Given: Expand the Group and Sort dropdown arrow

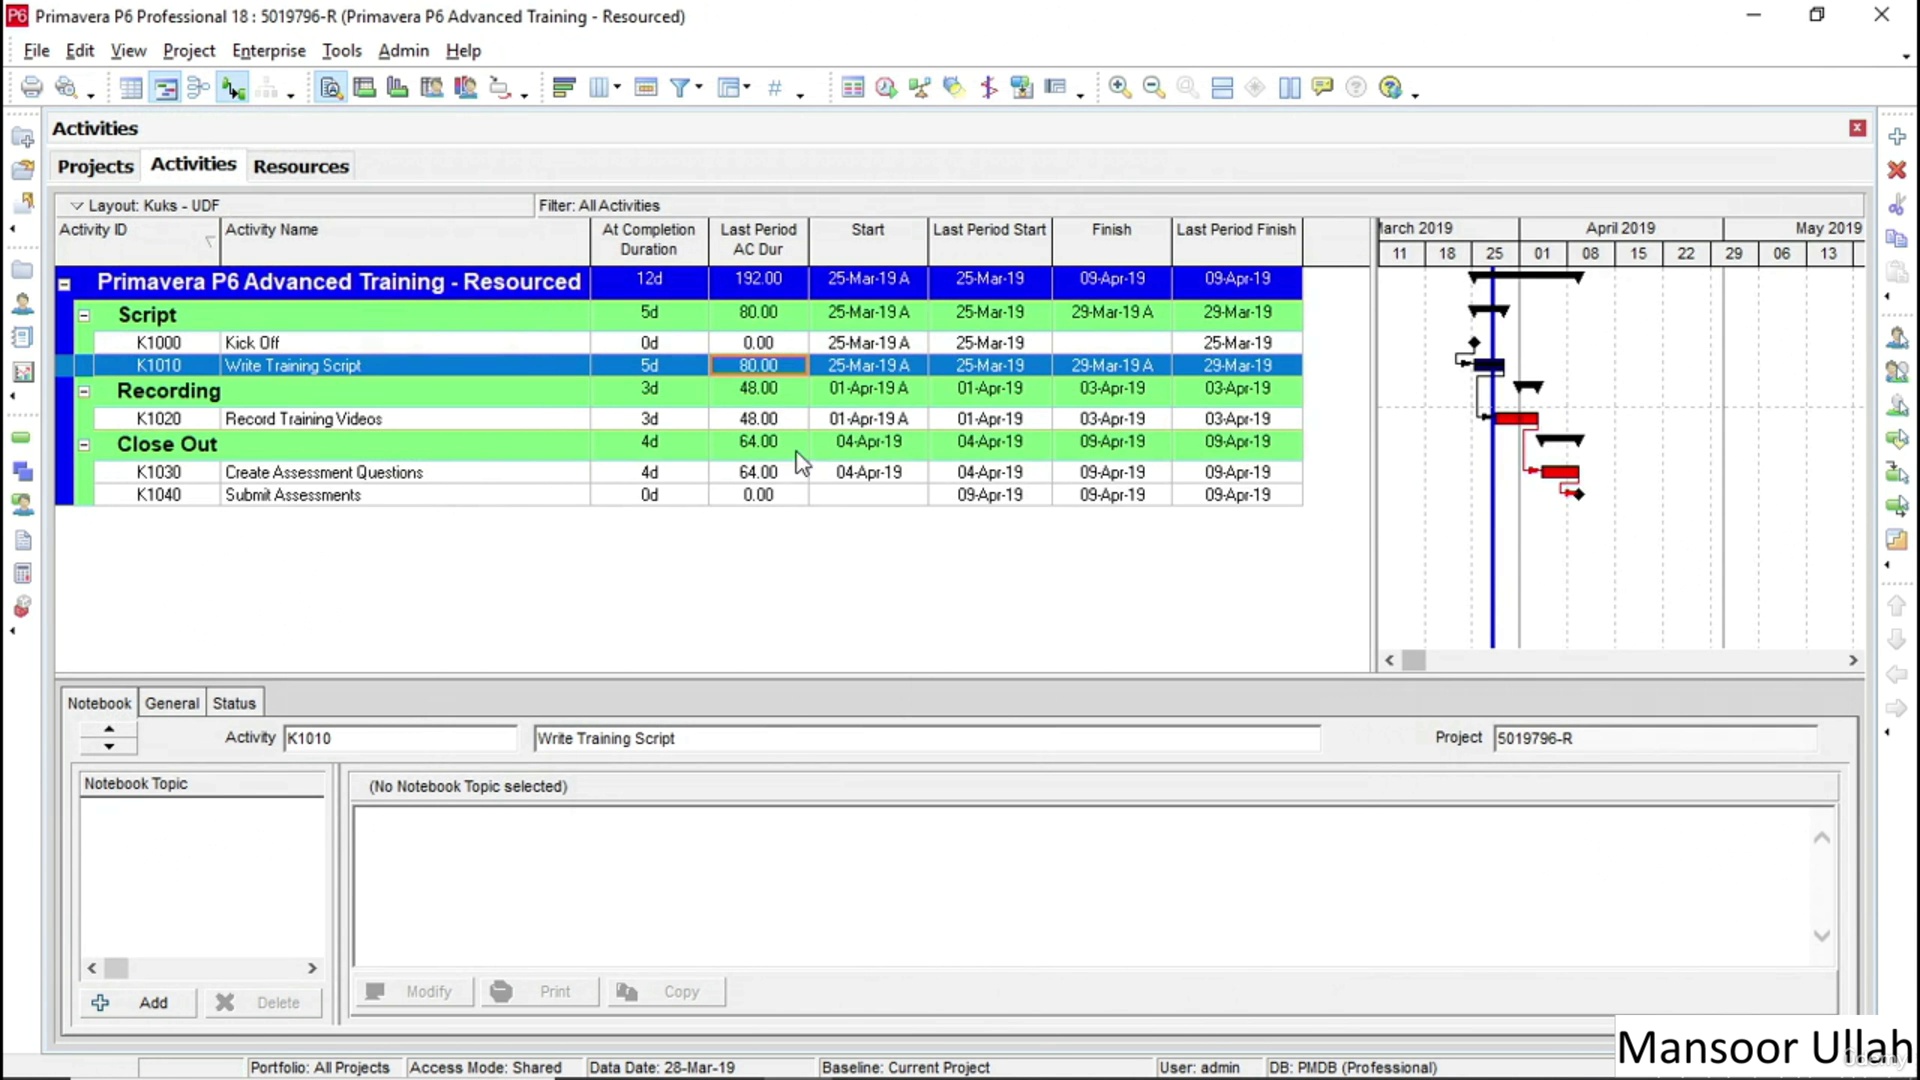Looking at the screenshot, I should tap(747, 88).
